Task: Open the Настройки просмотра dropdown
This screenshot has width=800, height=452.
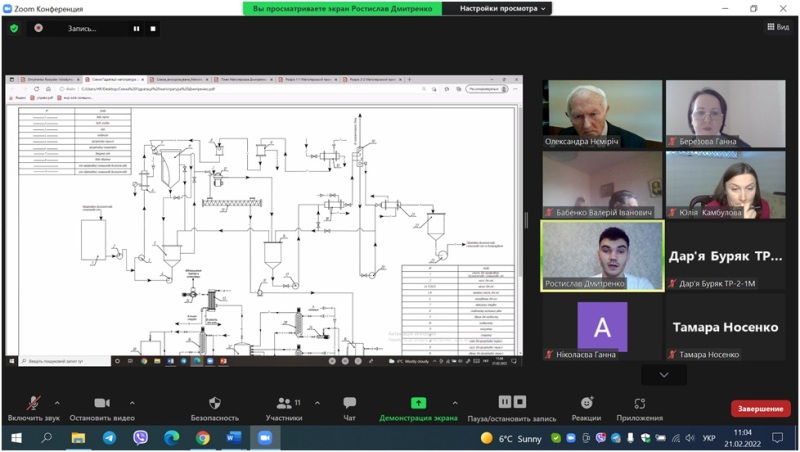Action: pos(502,9)
